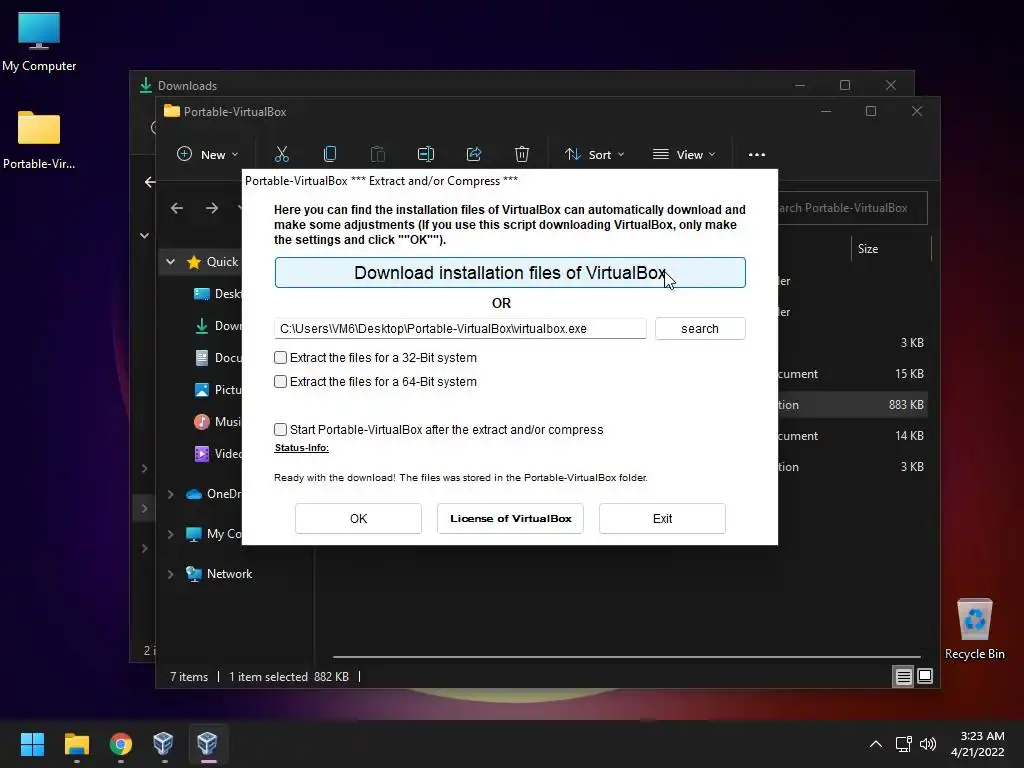Screen dimensions: 1024x768
Task: Click Download installation files of VirtualBox button
Action: coord(509,272)
